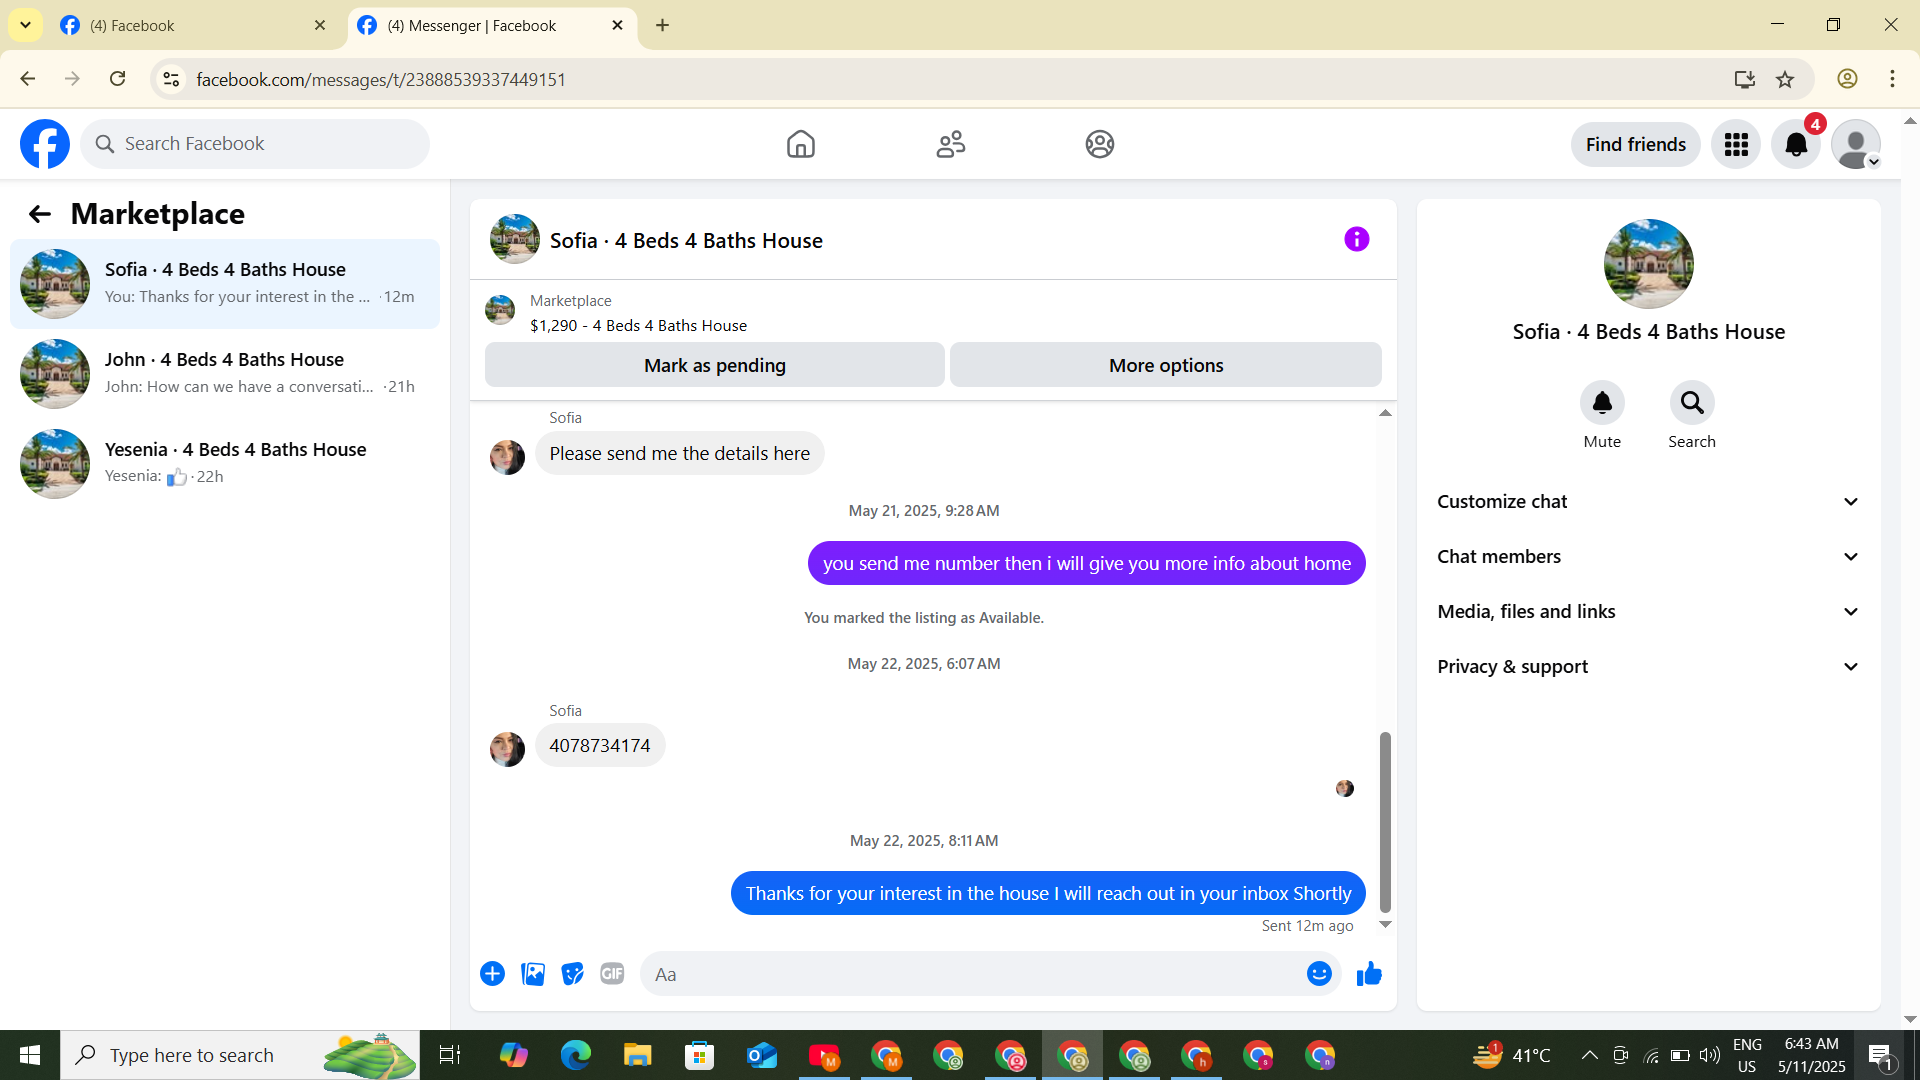Reload the current page

[118, 79]
